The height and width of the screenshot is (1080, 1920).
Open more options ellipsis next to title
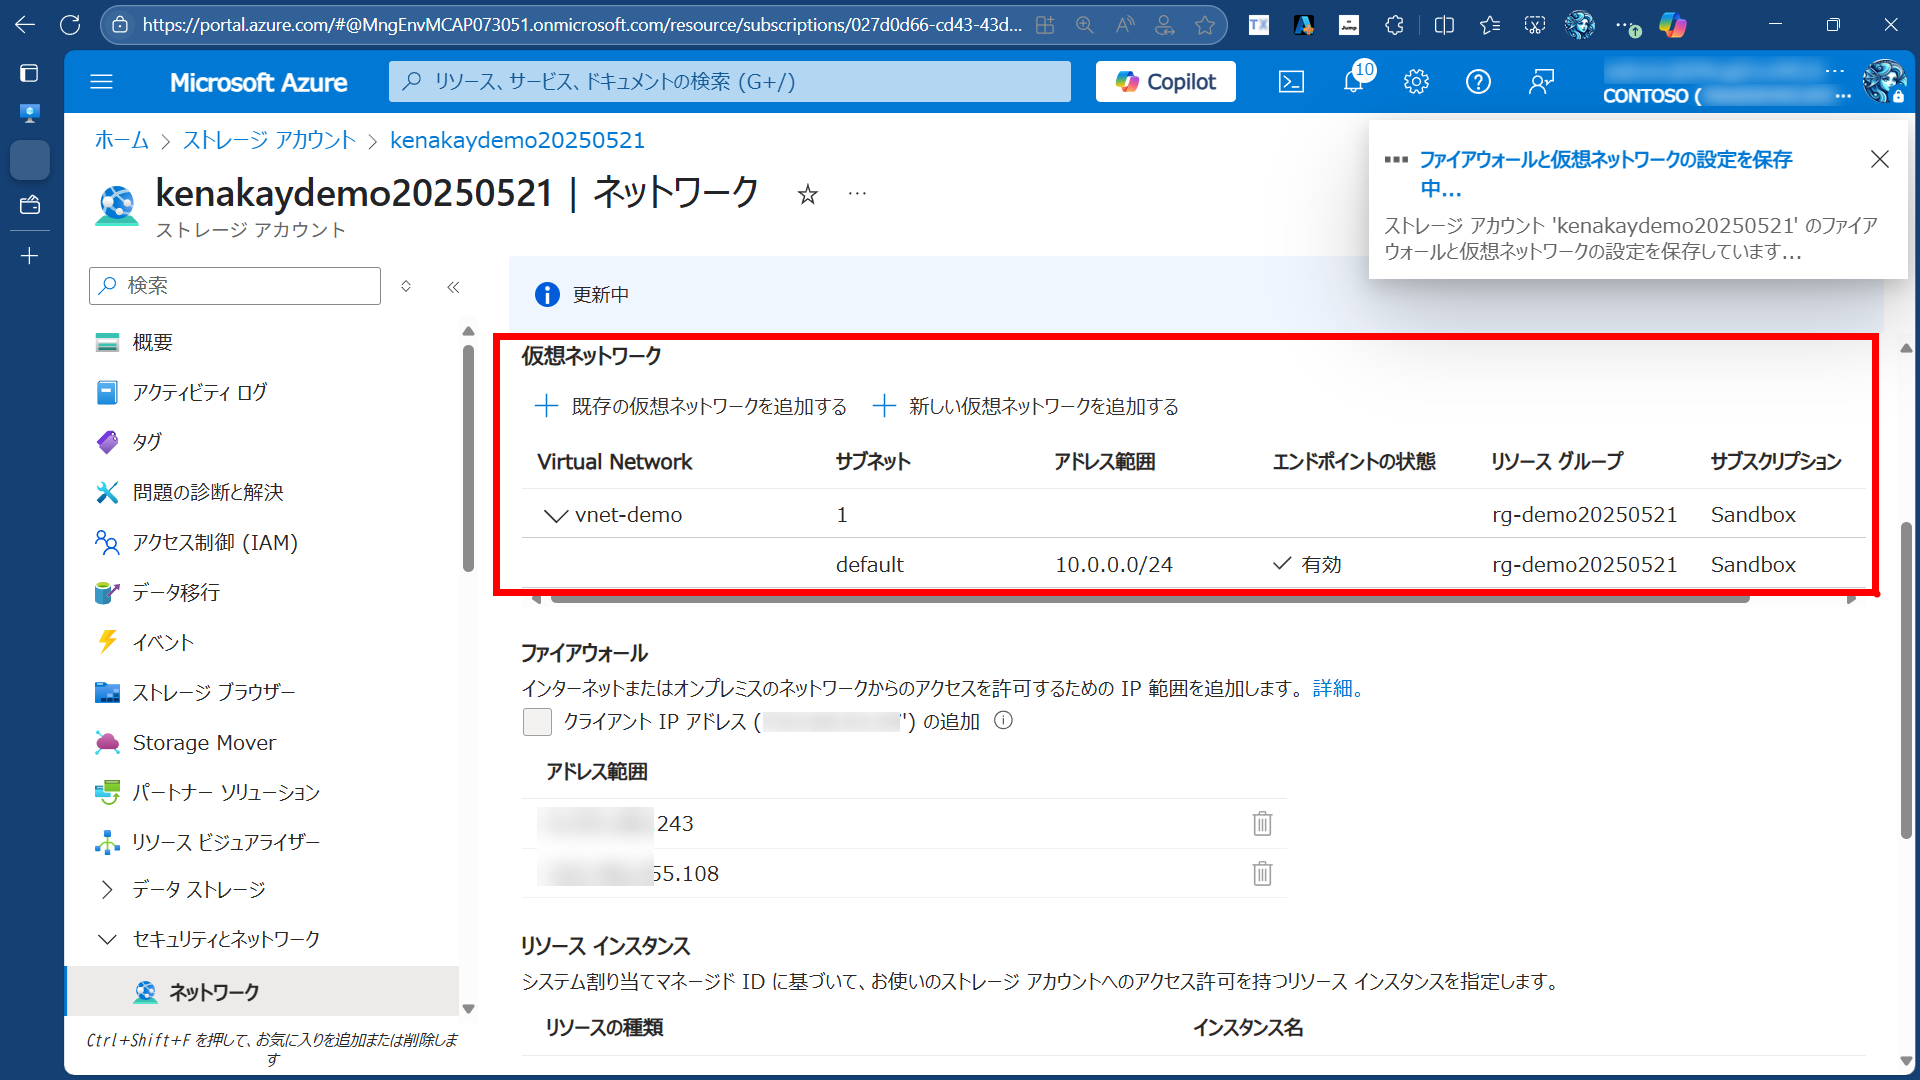coord(857,193)
